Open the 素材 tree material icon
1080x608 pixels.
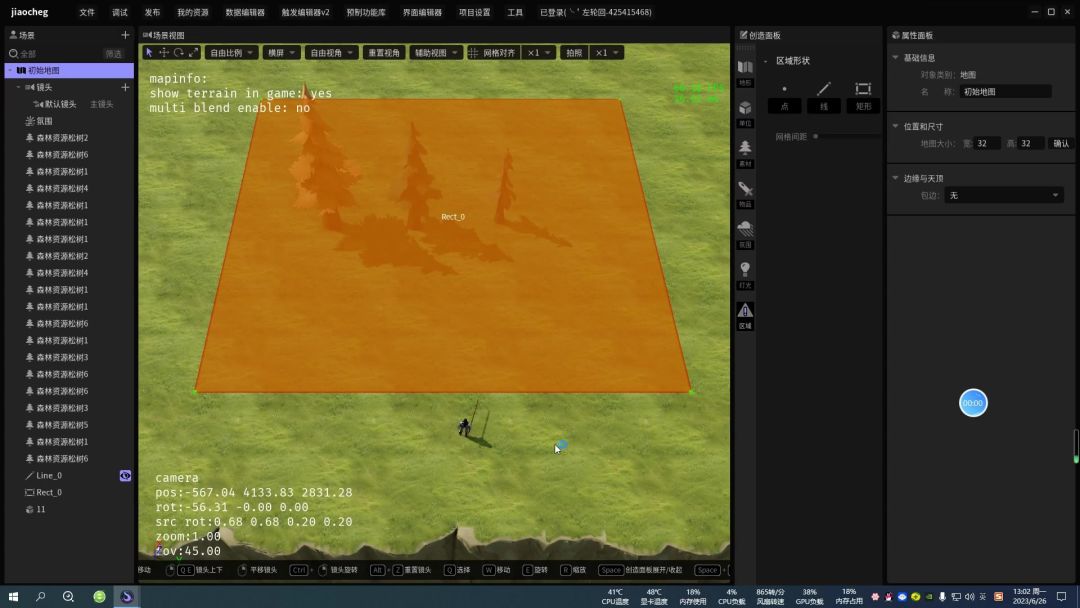tap(745, 153)
